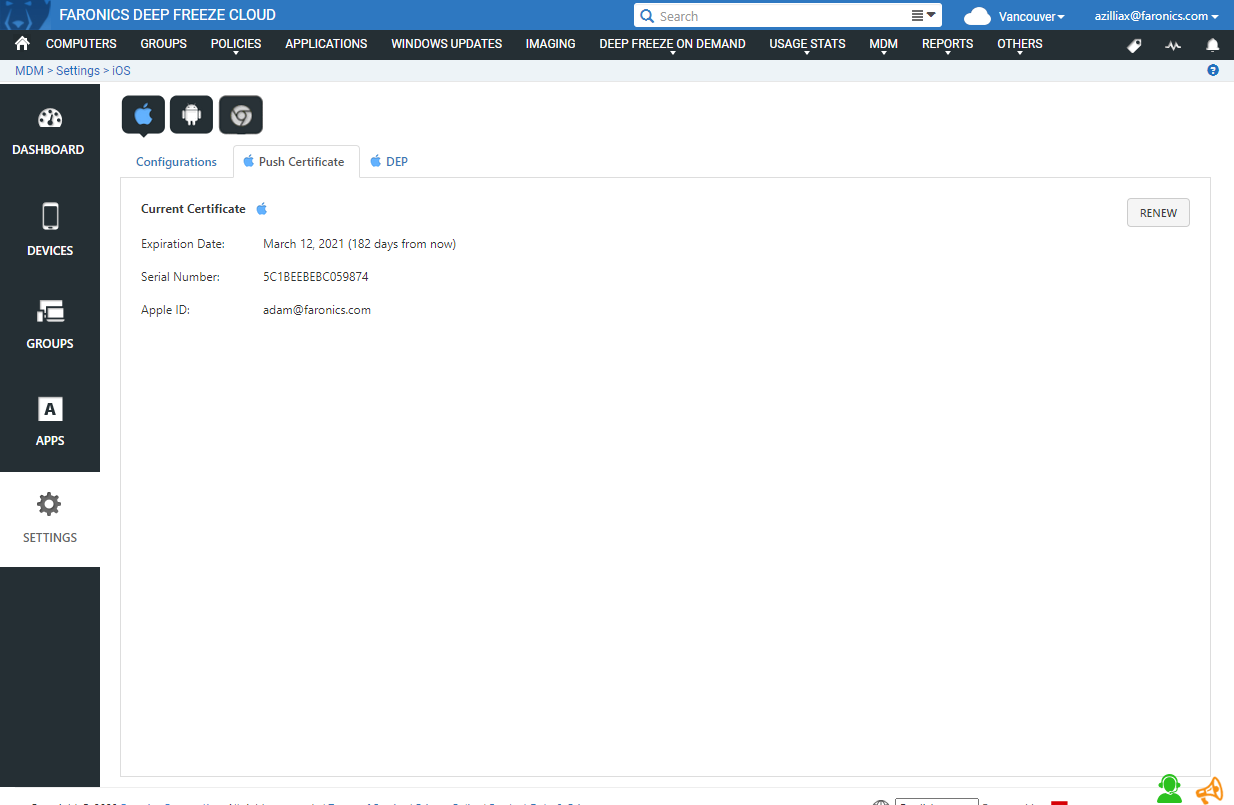Open the notifications bell

(x=1213, y=45)
